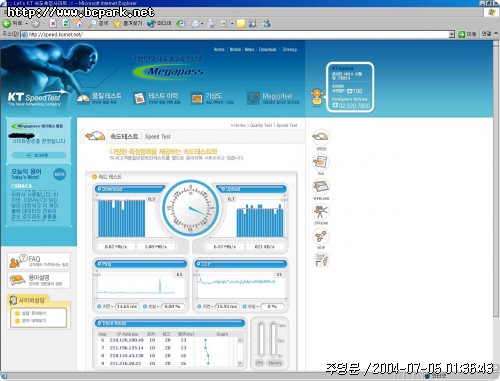
Task: Click the yellow folder toolbar icon
Action: pos(241,23)
